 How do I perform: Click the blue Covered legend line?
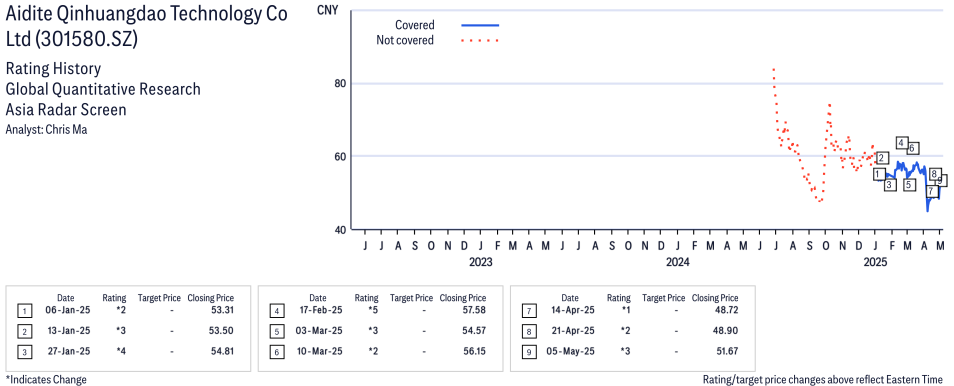(480, 25)
